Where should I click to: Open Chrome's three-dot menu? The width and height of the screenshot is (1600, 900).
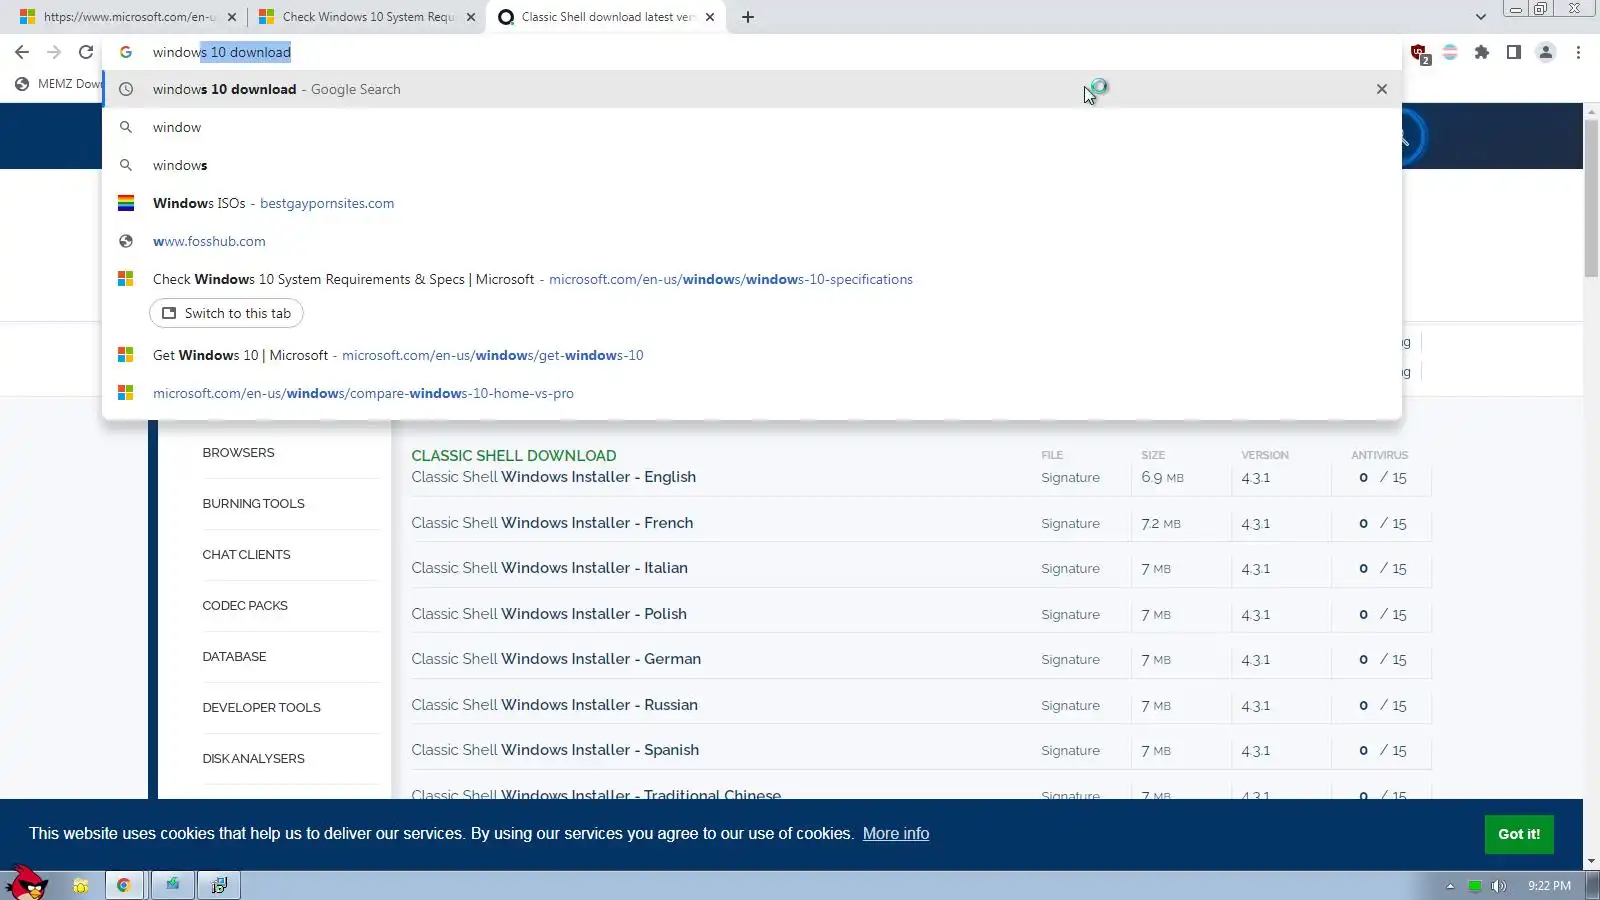1578,52
